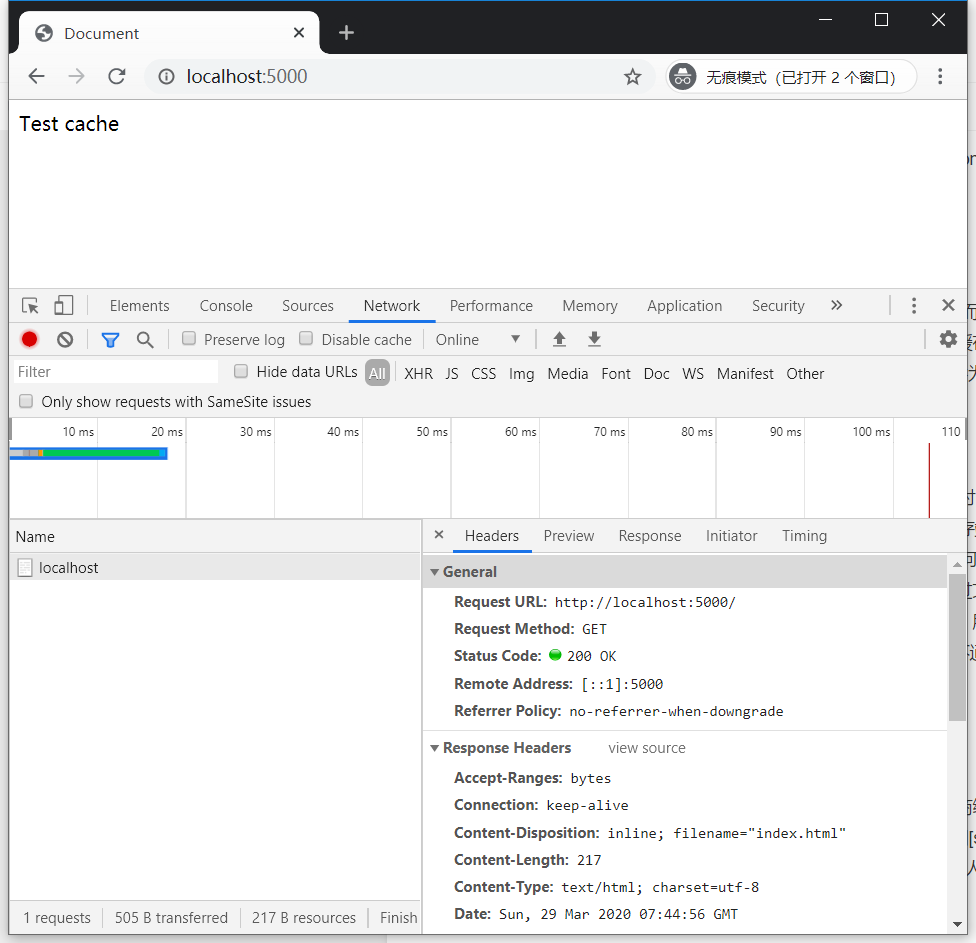Export HAR file with download arrow
976x943 pixels.
click(x=594, y=339)
